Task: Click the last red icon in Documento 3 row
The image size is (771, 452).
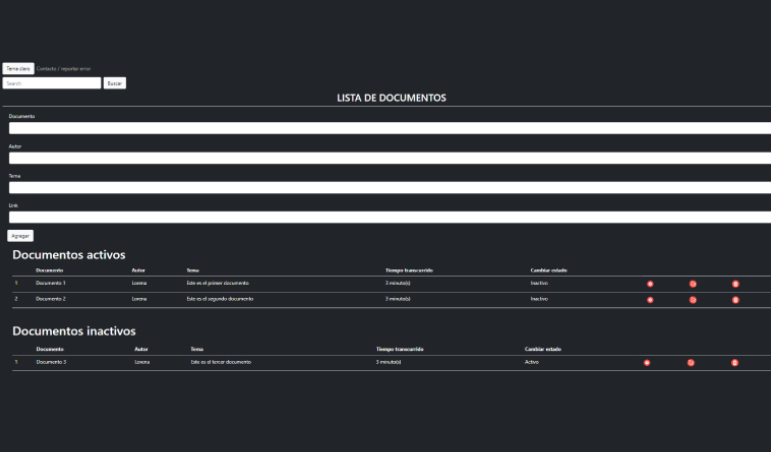Action: point(735,363)
